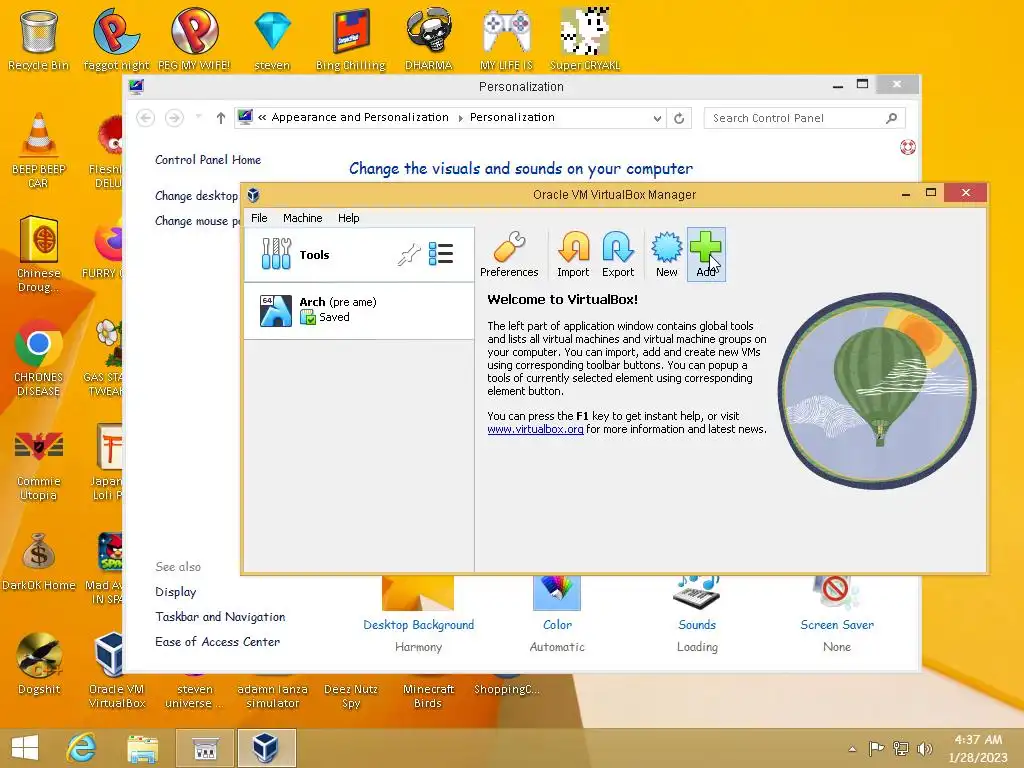Open Internet Explorer from taskbar
This screenshot has width=1024, height=768.
[x=82, y=748]
